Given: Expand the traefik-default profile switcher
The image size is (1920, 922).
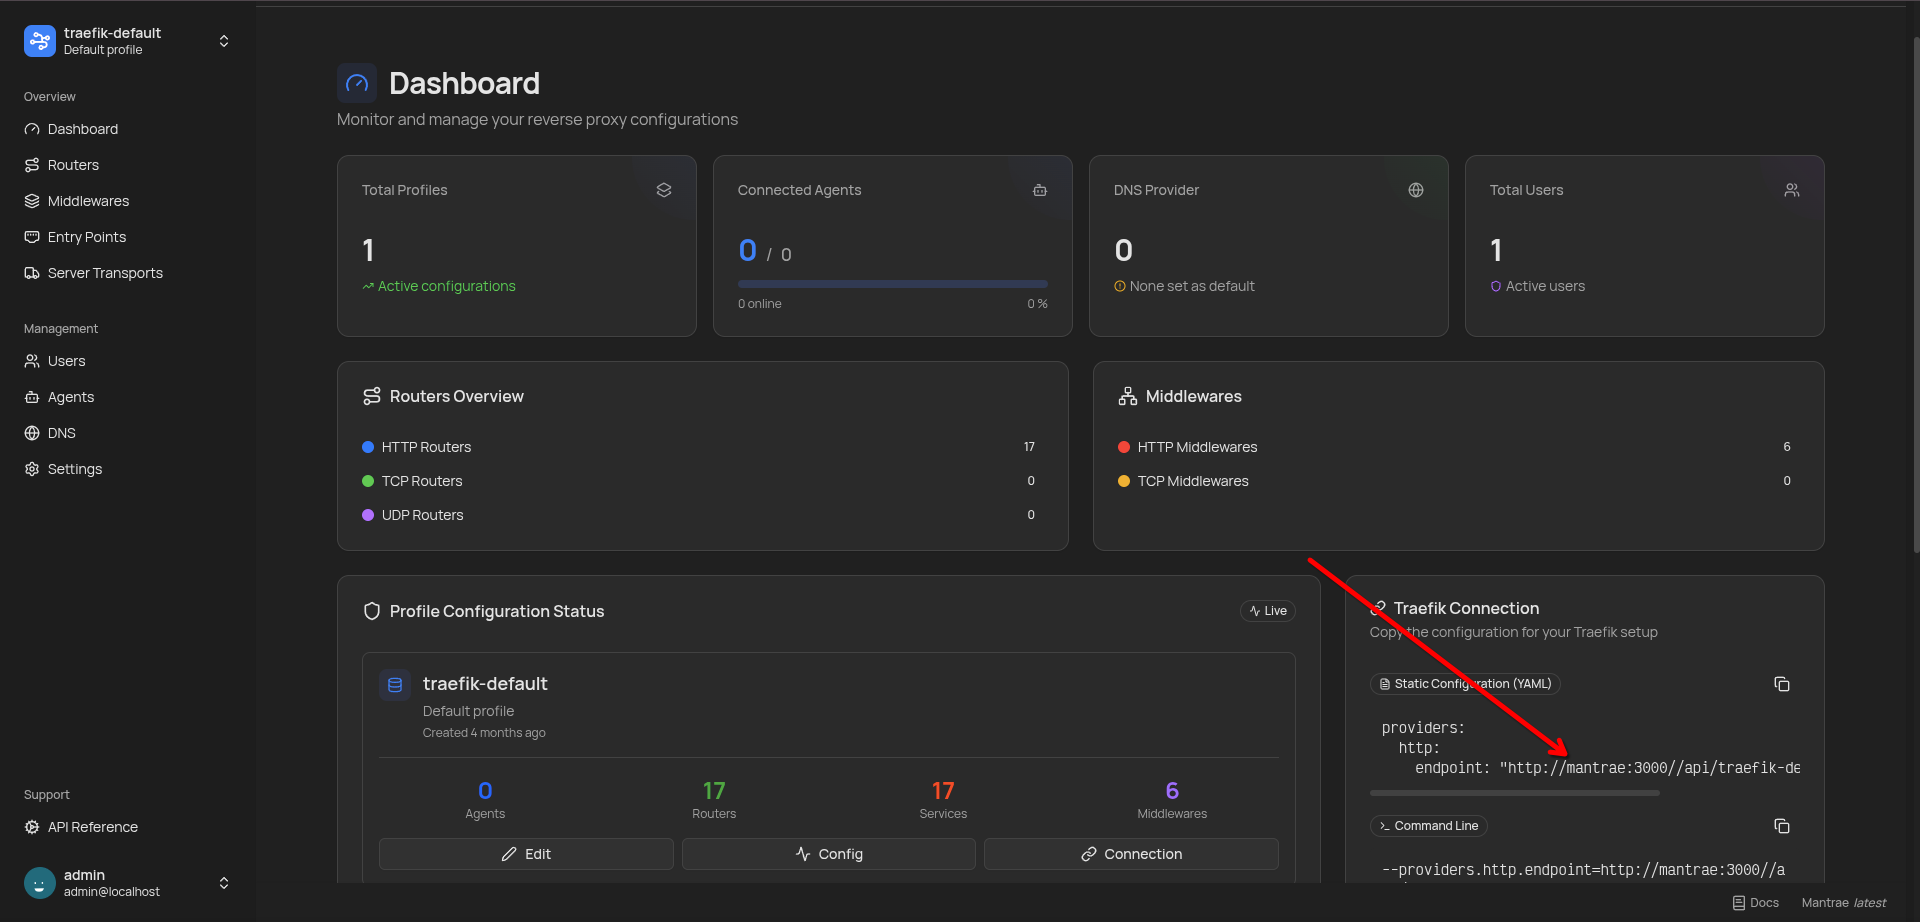Looking at the screenshot, I should [x=224, y=41].
